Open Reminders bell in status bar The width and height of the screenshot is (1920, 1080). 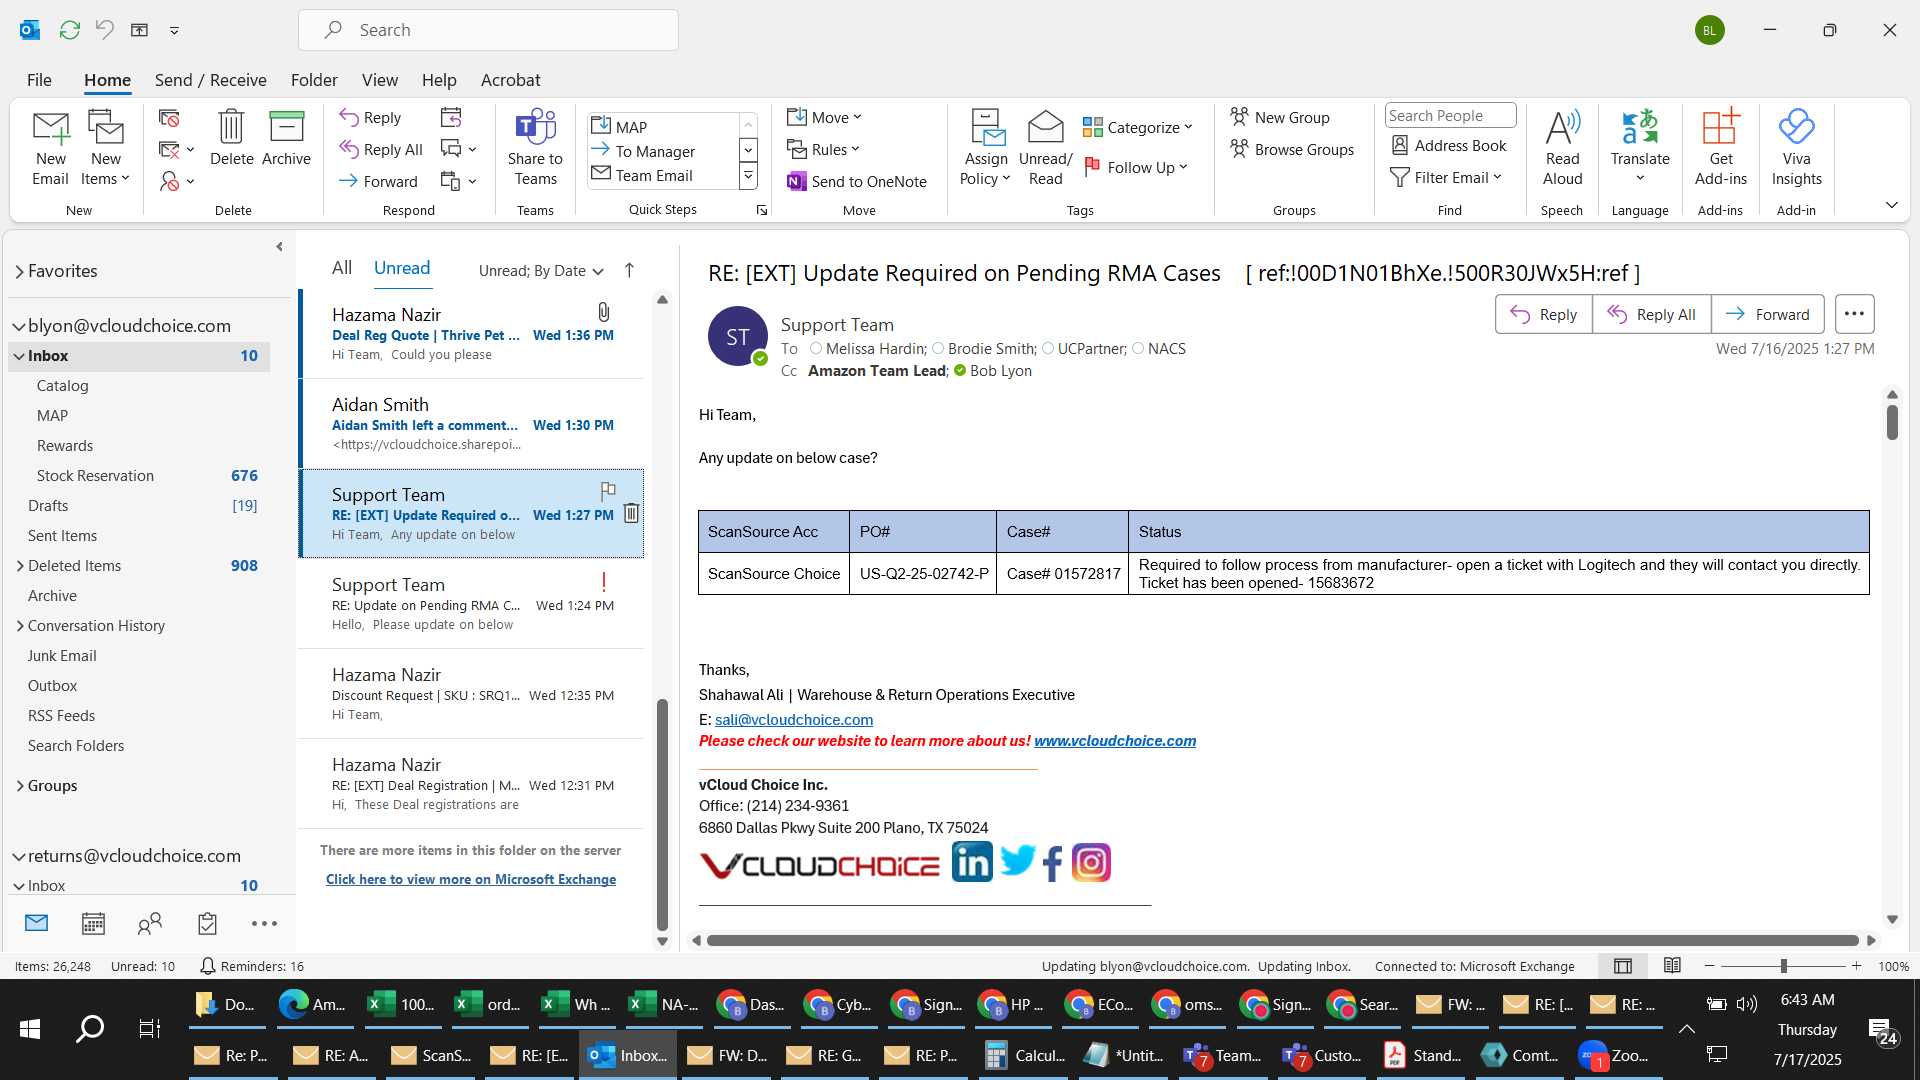(207, 966)
